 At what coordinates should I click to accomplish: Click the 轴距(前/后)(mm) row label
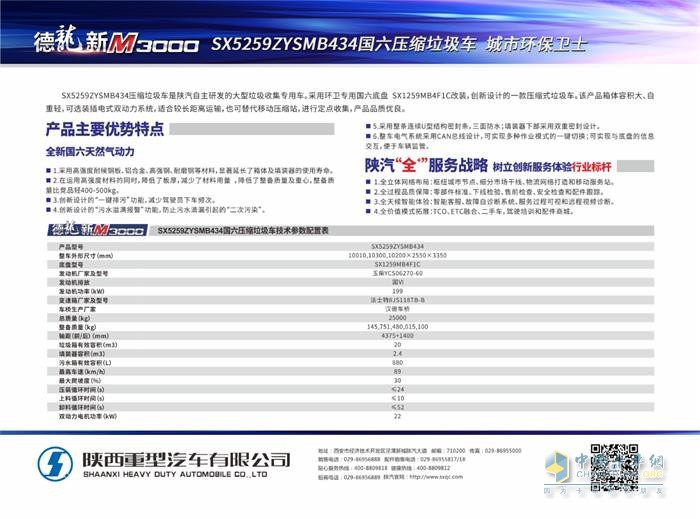[84, 336]
